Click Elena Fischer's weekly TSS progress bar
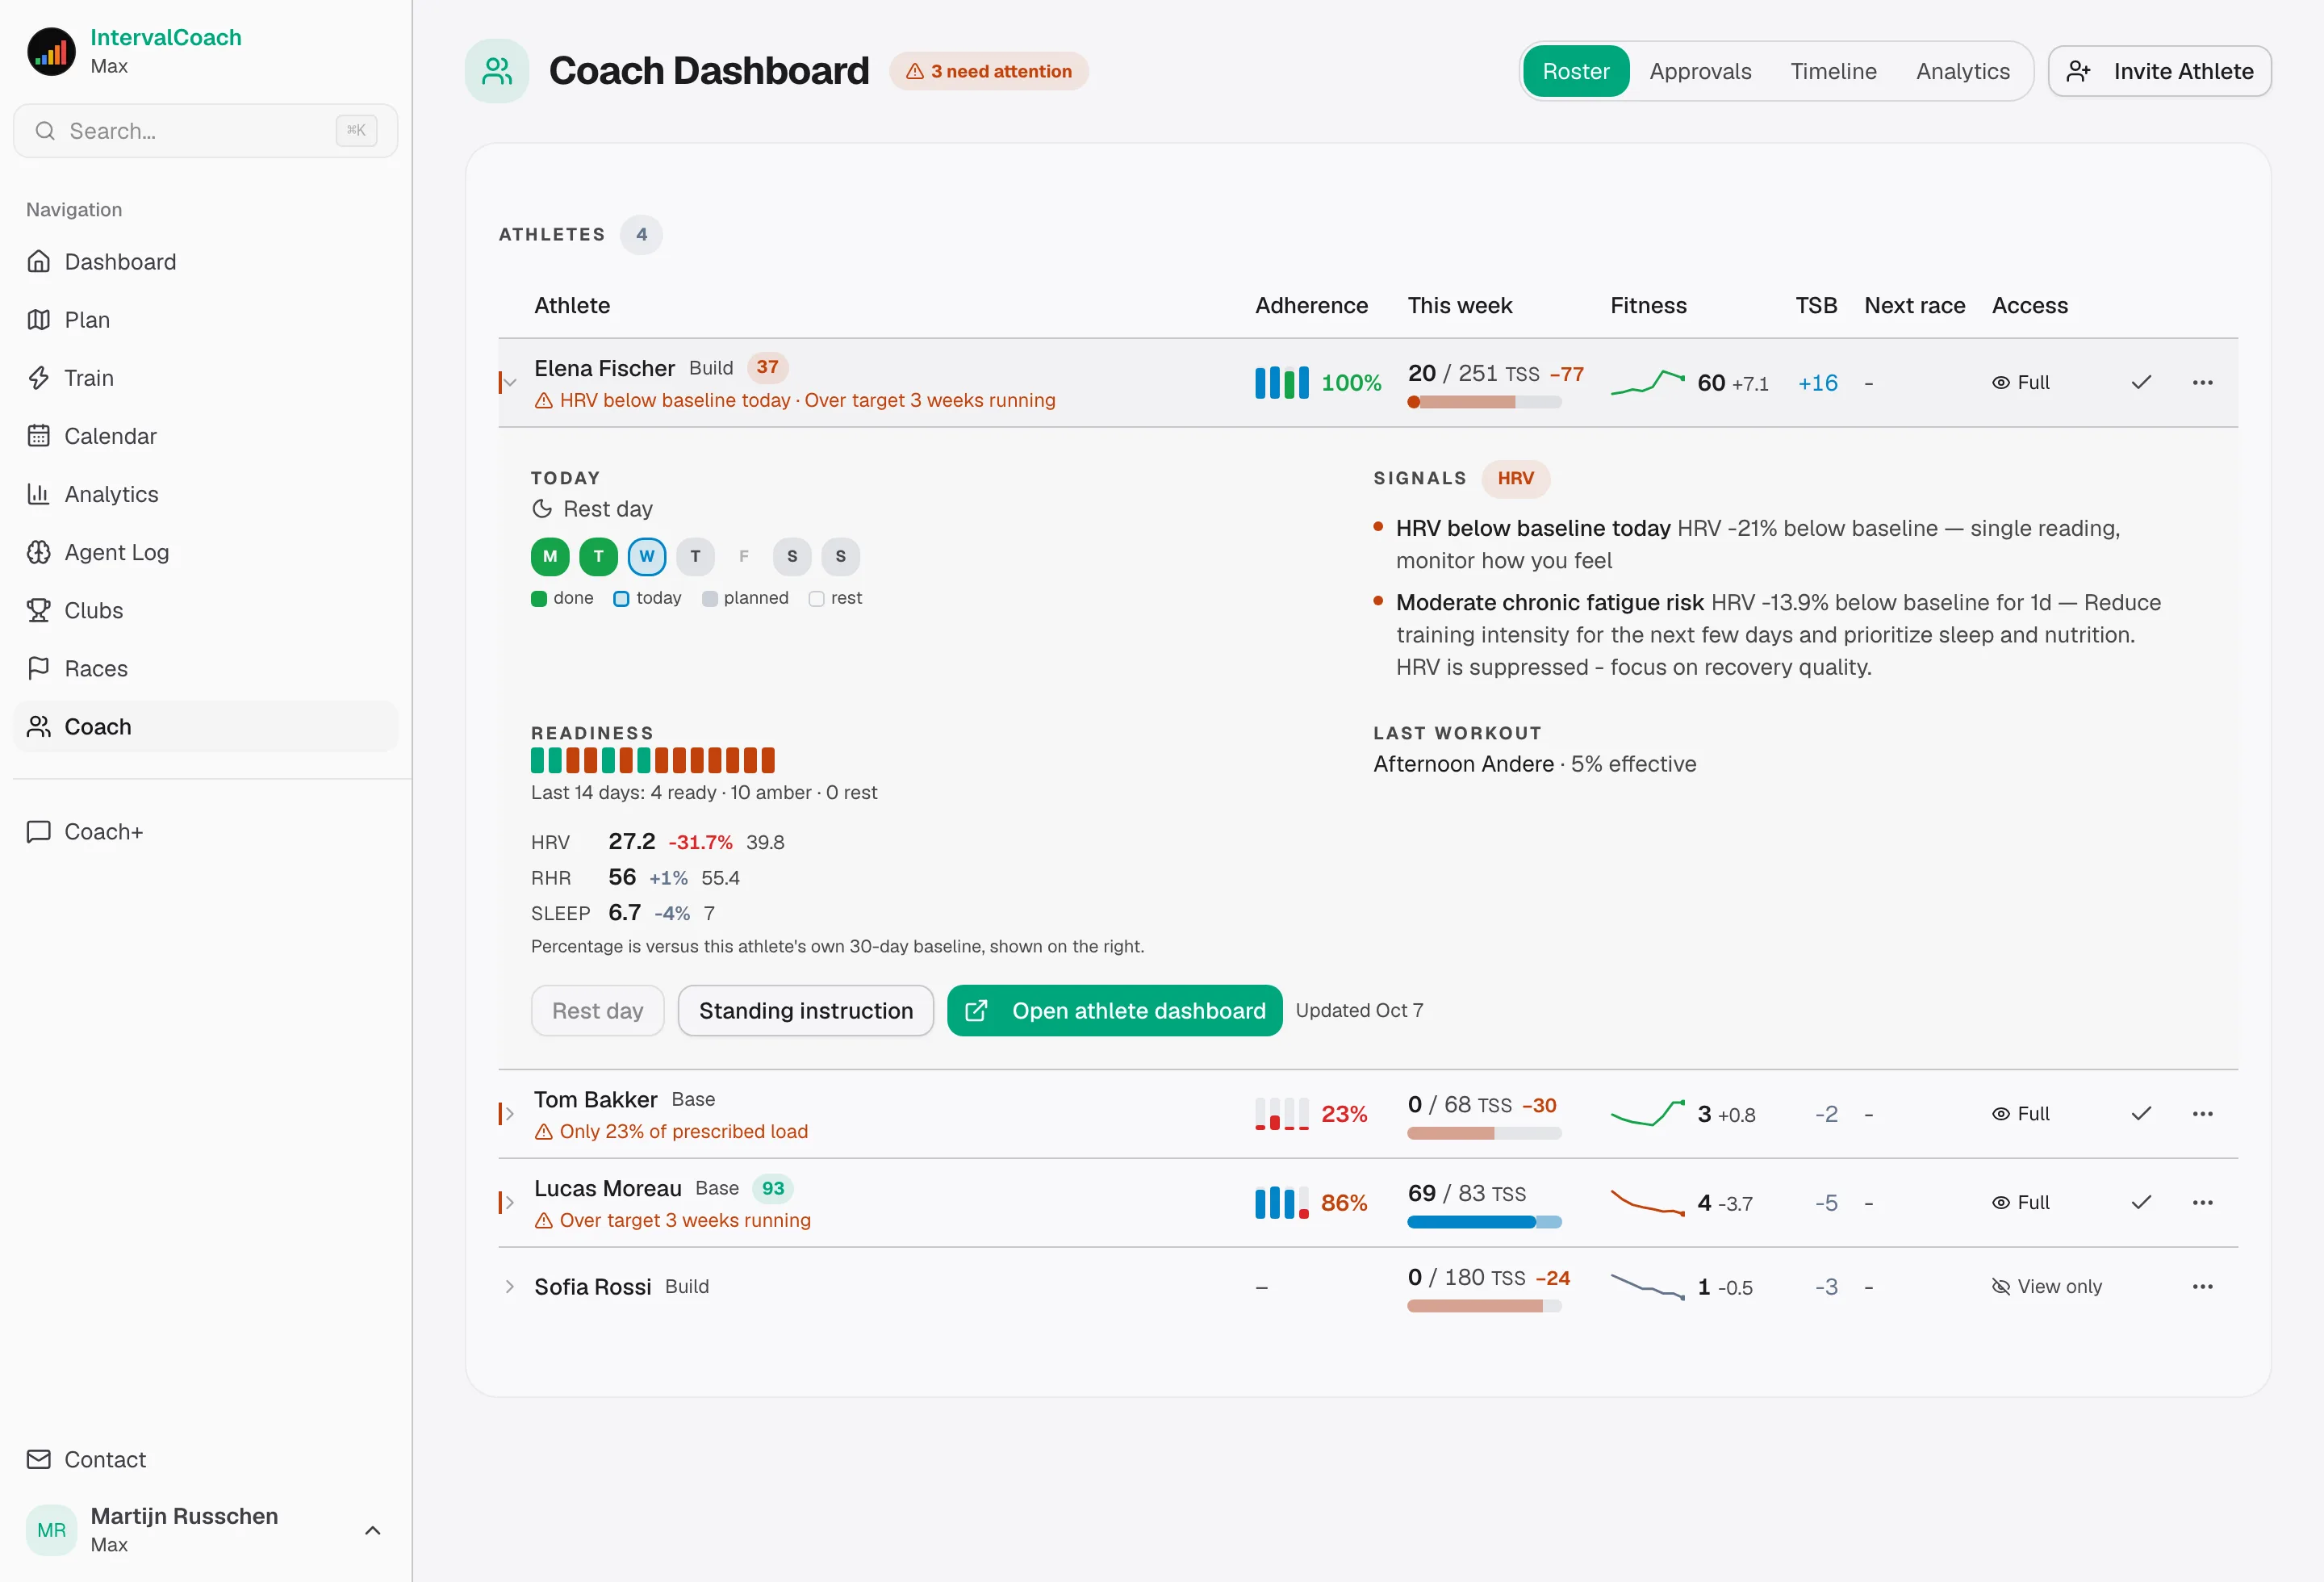The image size is (2324, 1582). click(x=1484, y=402)
